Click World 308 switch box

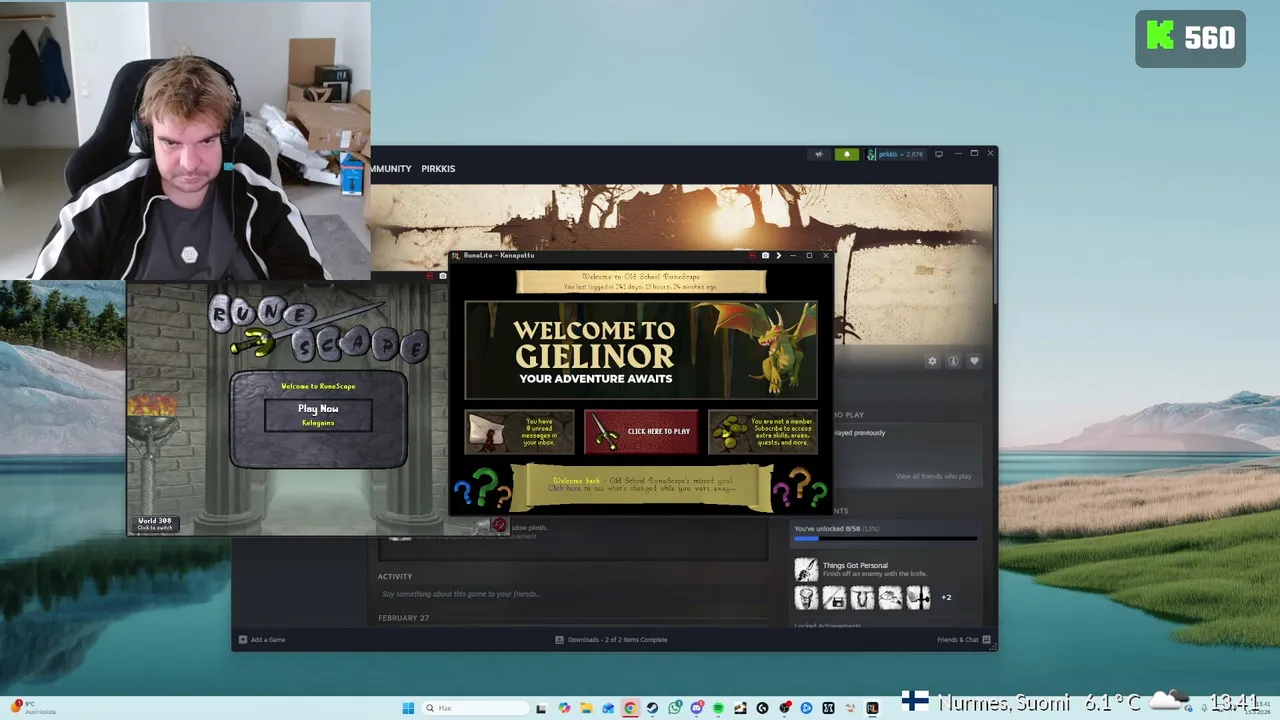(x=155, y=523)
